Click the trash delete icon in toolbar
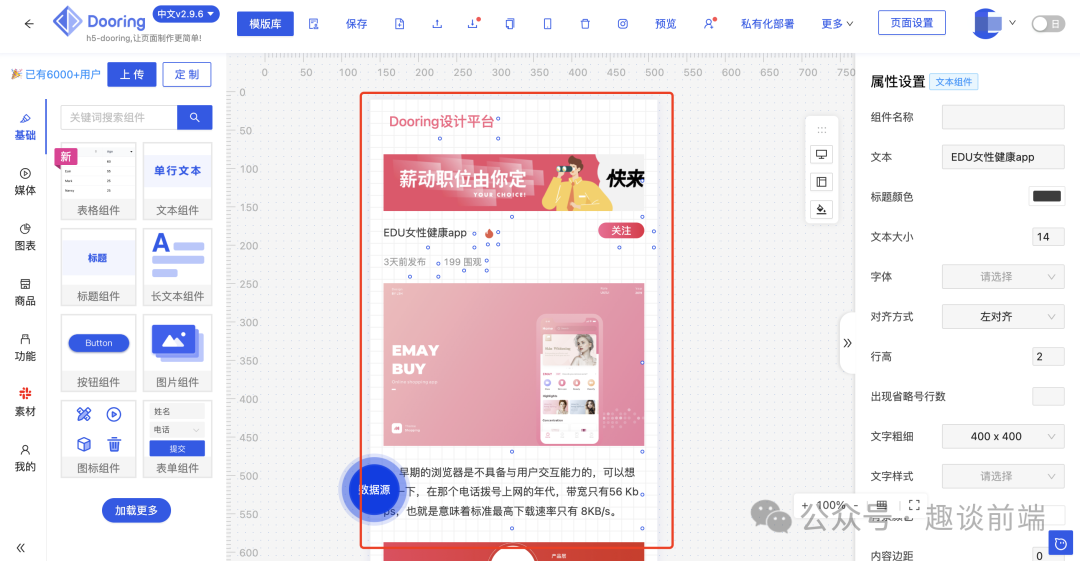1080x561 pixels. 585,23
